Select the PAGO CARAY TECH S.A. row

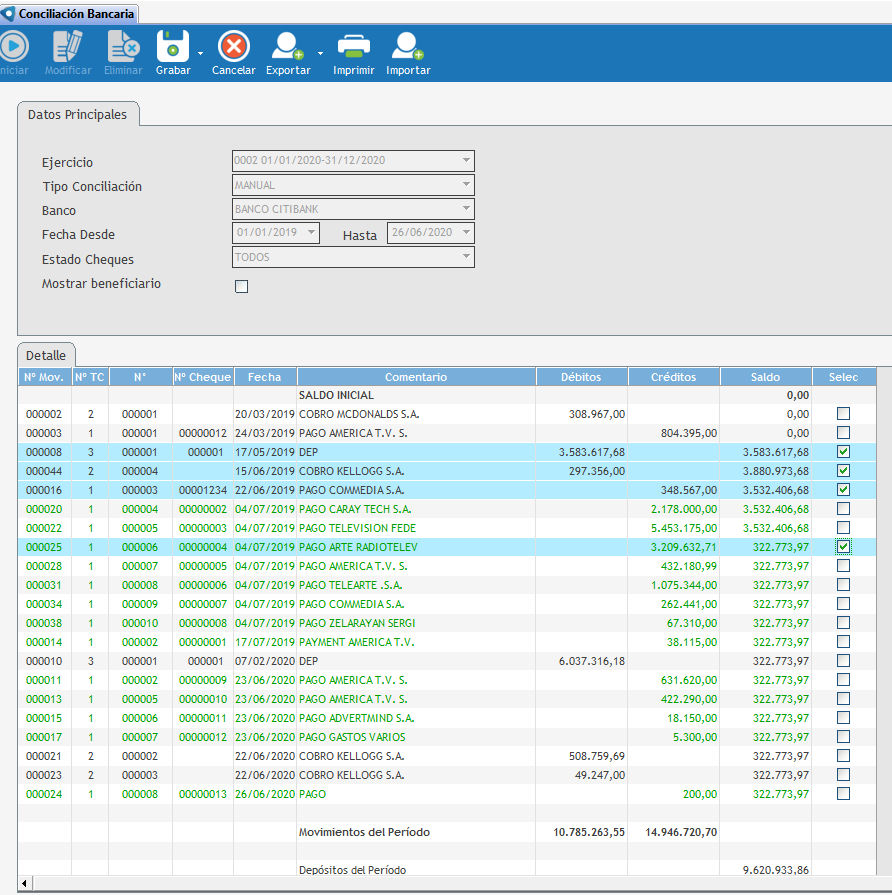coord(355,509)
